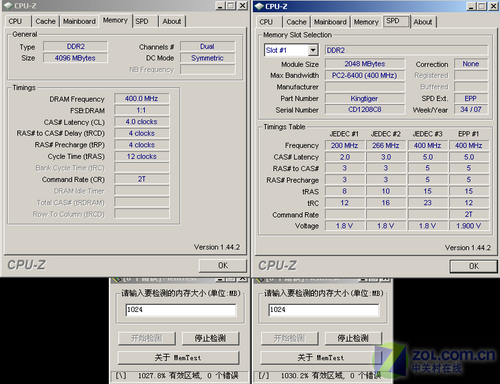This screenshot has height=384, width=500.
Task: Click DRAM Frequency value 400.0 MHz
Action: [x=142, y=99]
